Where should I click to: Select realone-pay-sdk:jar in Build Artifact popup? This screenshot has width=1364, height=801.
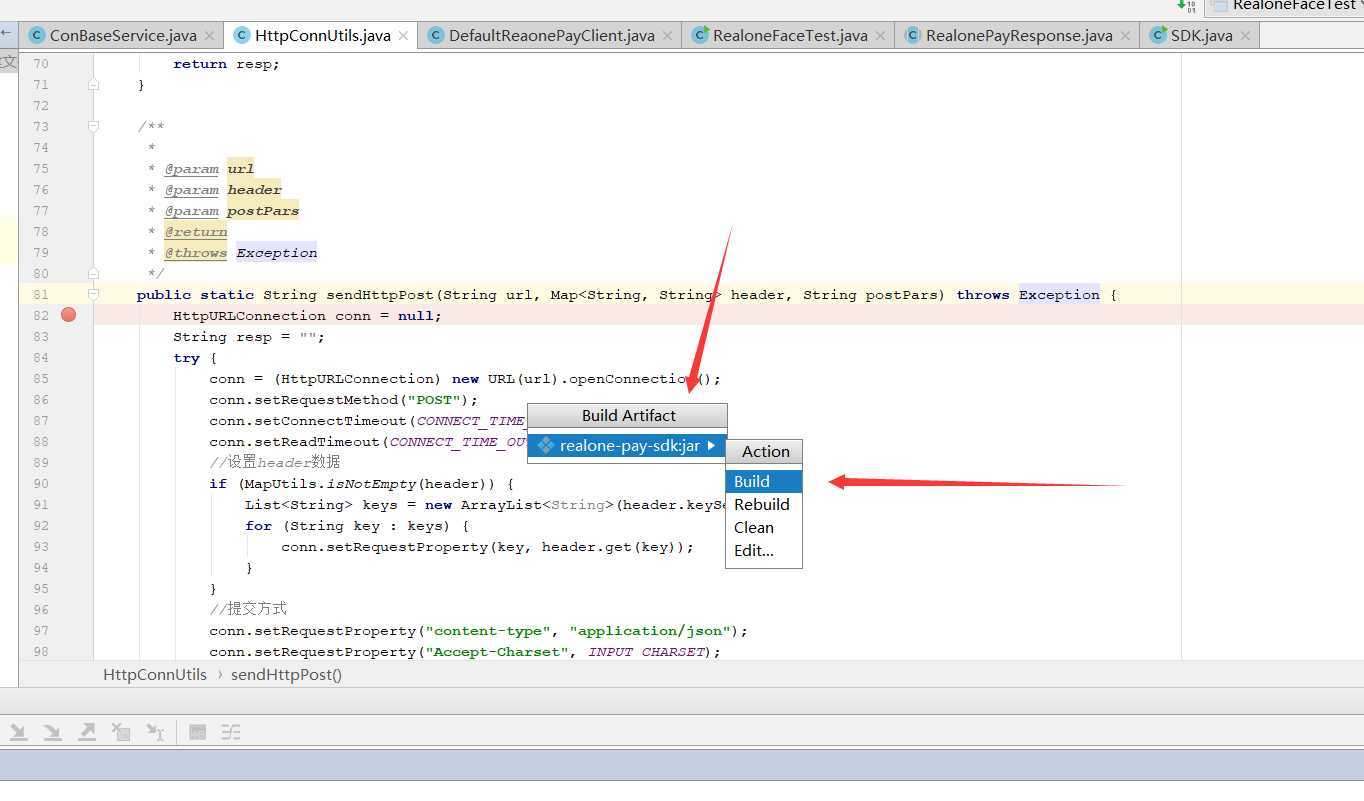(x=627, y=445)
